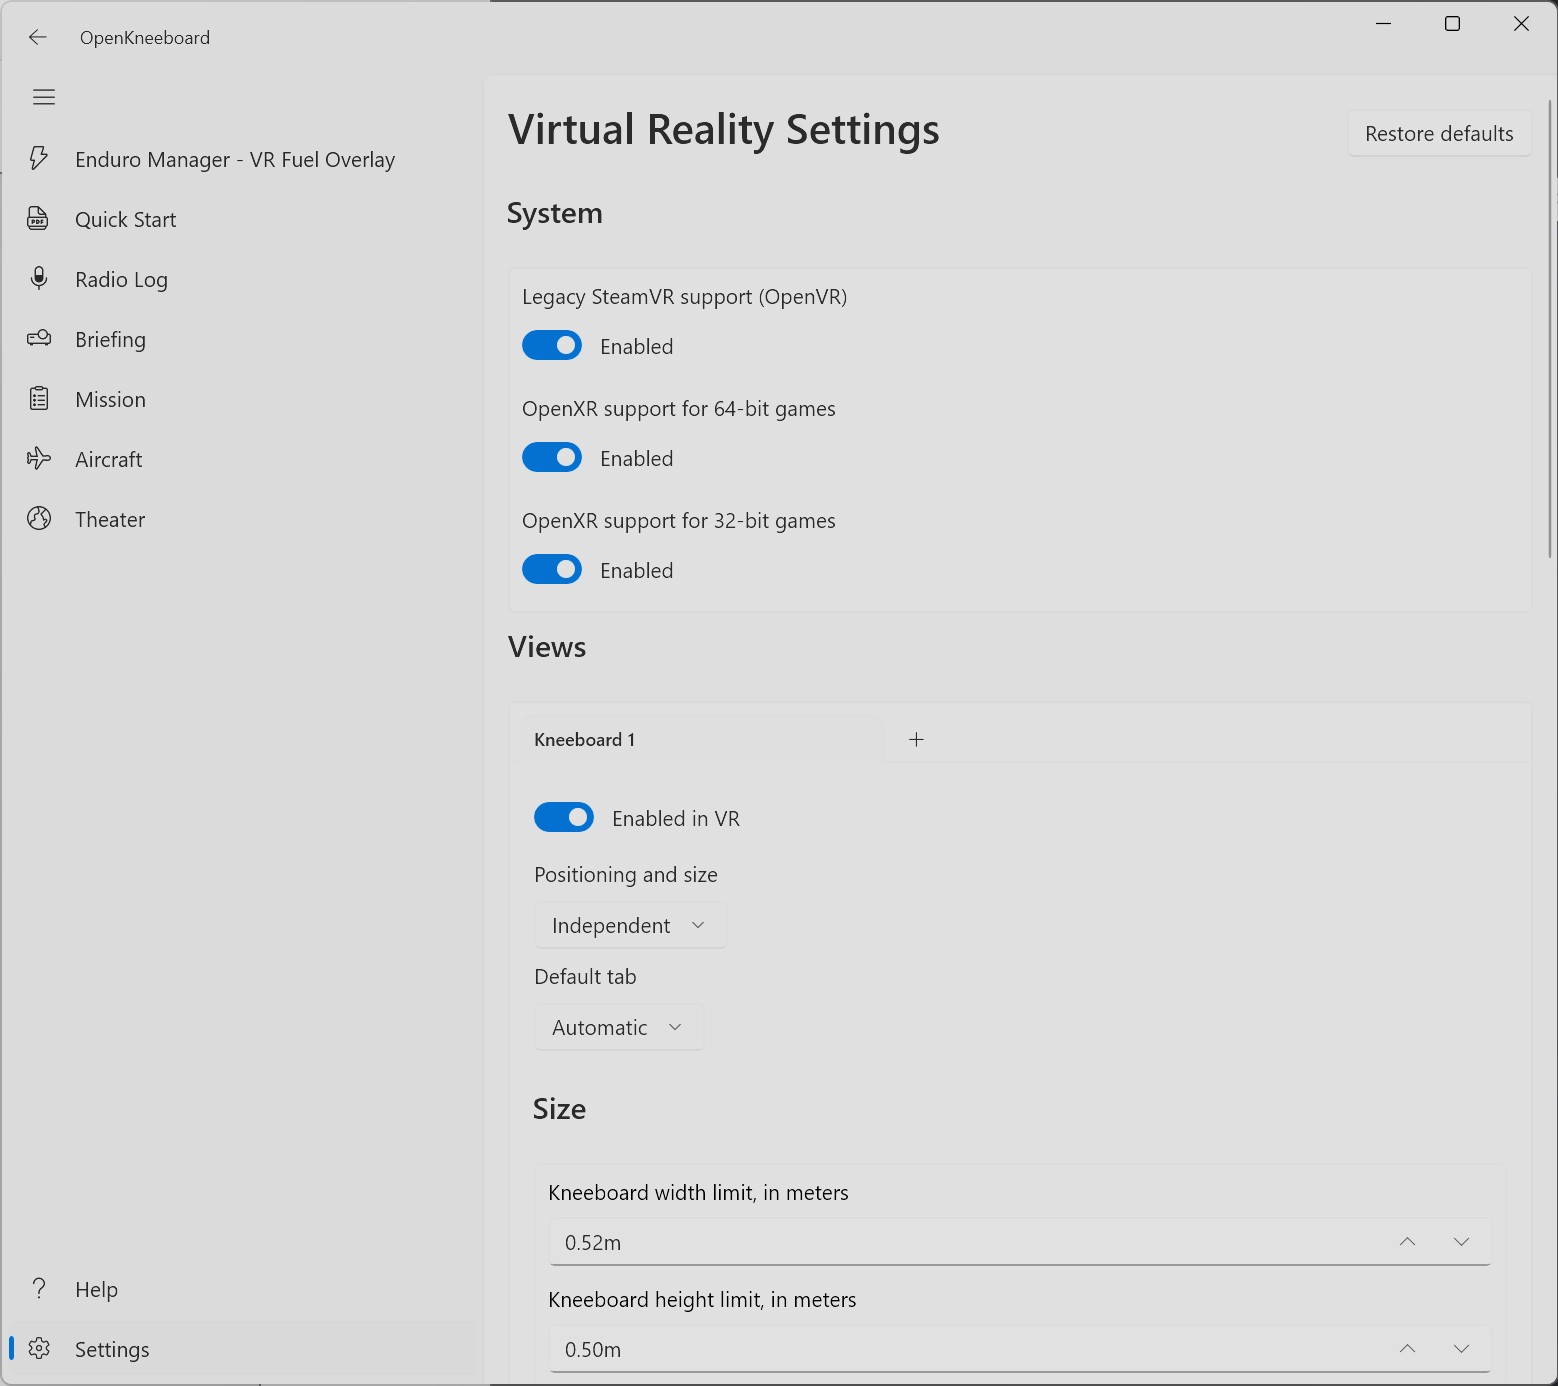Add a new kneeboard view with plus icon
This screenshot has height=1386, width=1558.
coord(916,739)
